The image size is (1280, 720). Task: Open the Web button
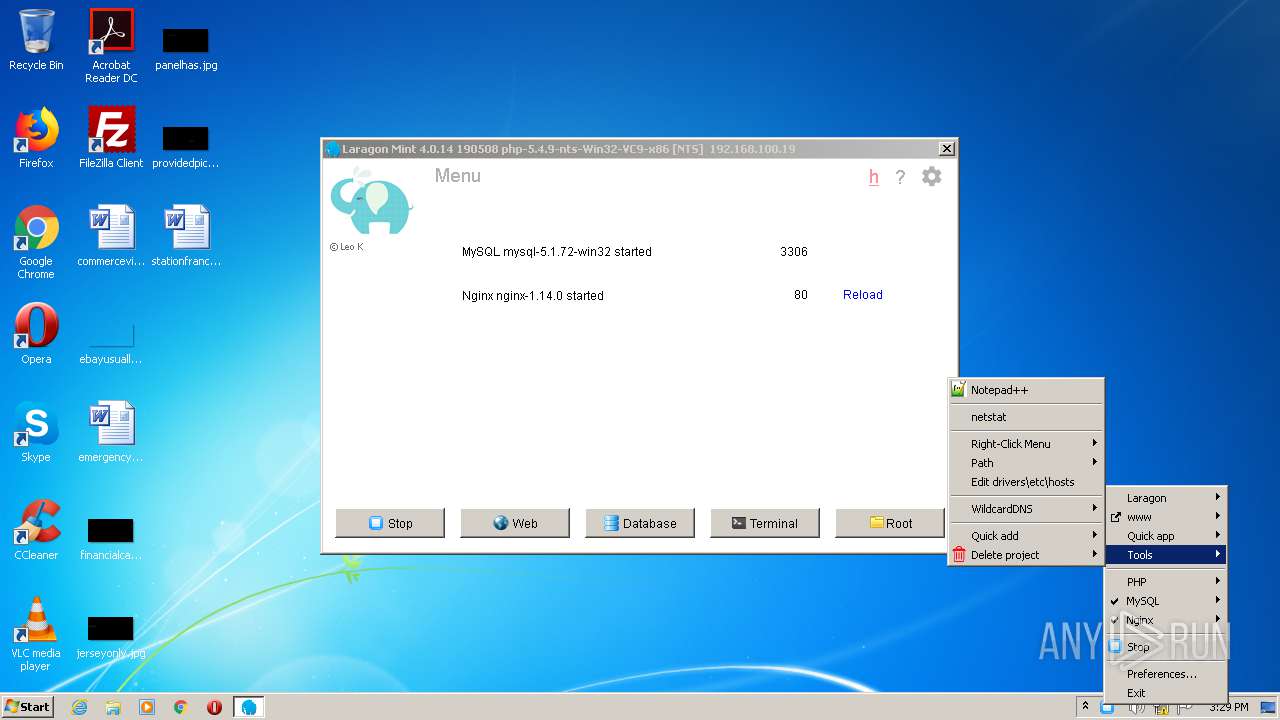[x=515, y=523]
